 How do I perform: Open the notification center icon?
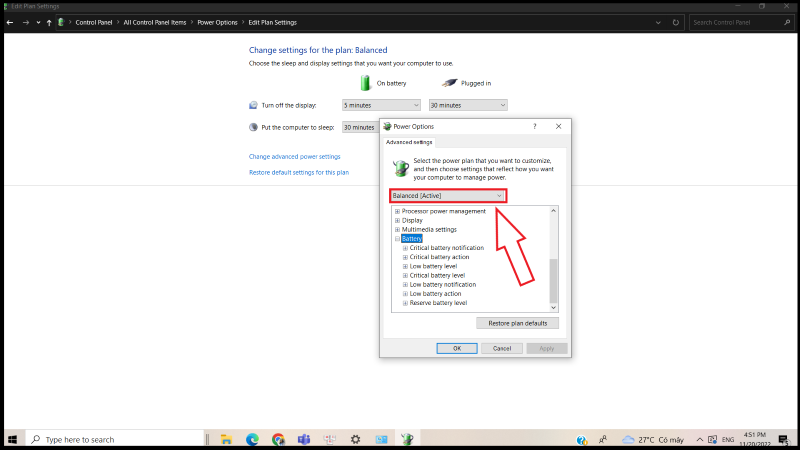(784, 439)
